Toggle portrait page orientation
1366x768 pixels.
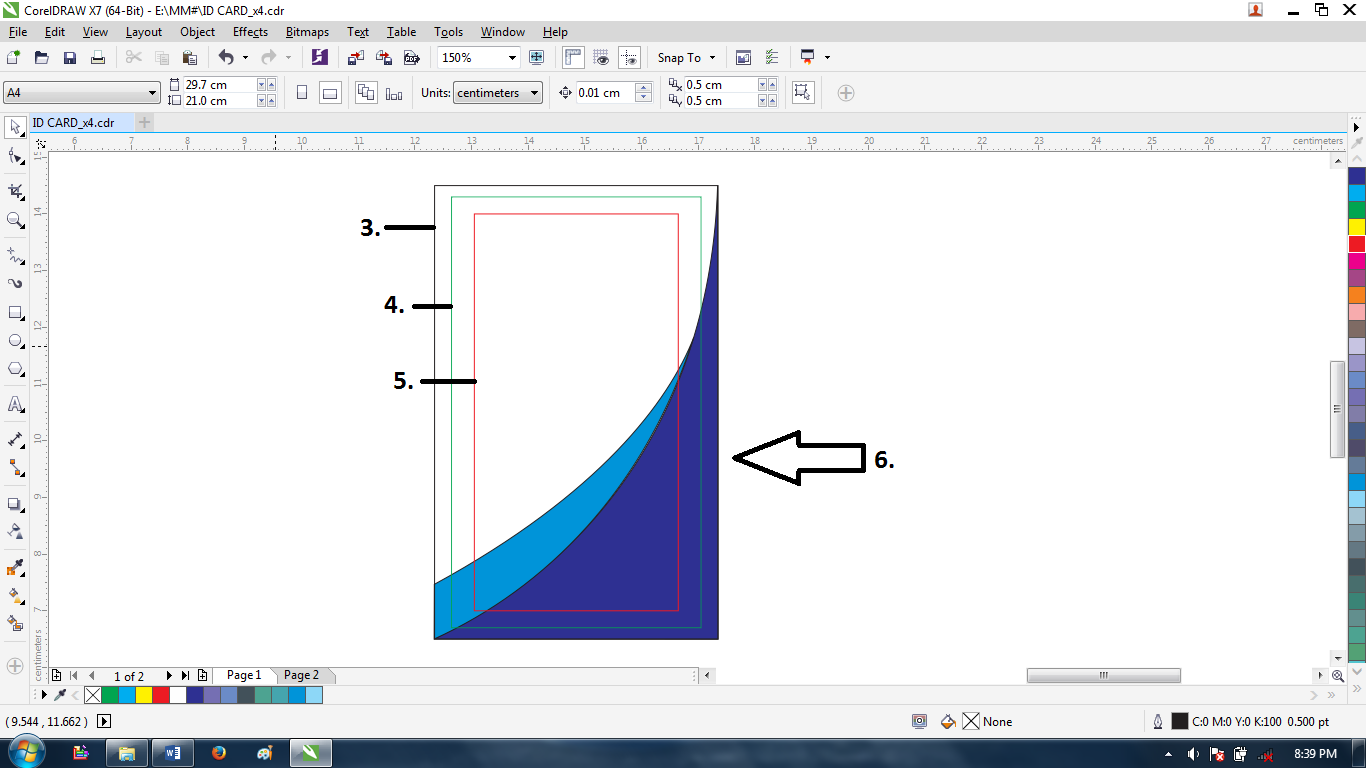tap(302, 92)
